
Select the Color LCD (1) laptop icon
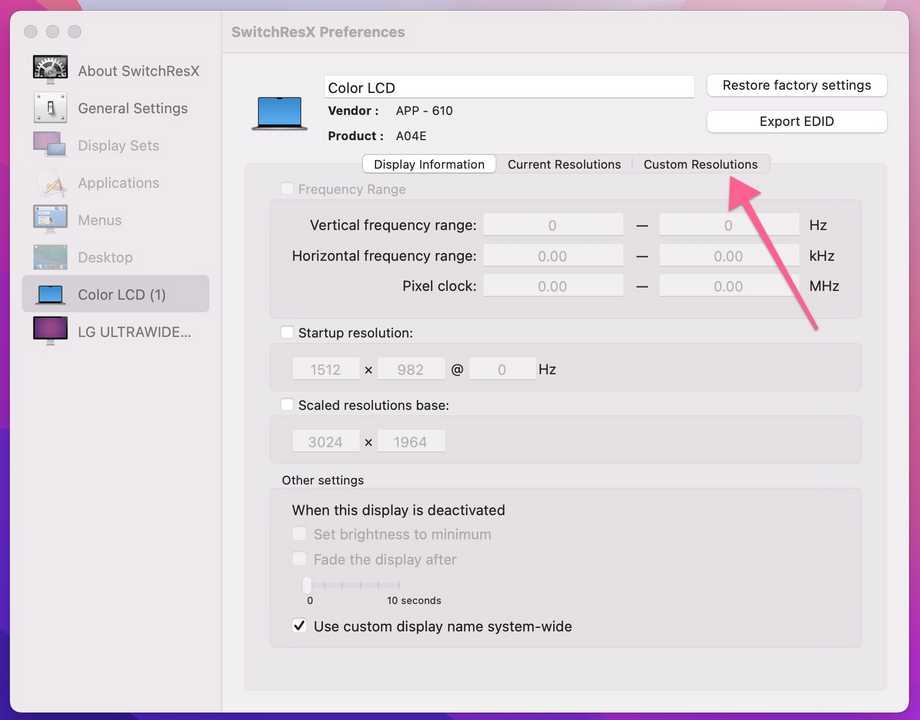tap(50, 294)
